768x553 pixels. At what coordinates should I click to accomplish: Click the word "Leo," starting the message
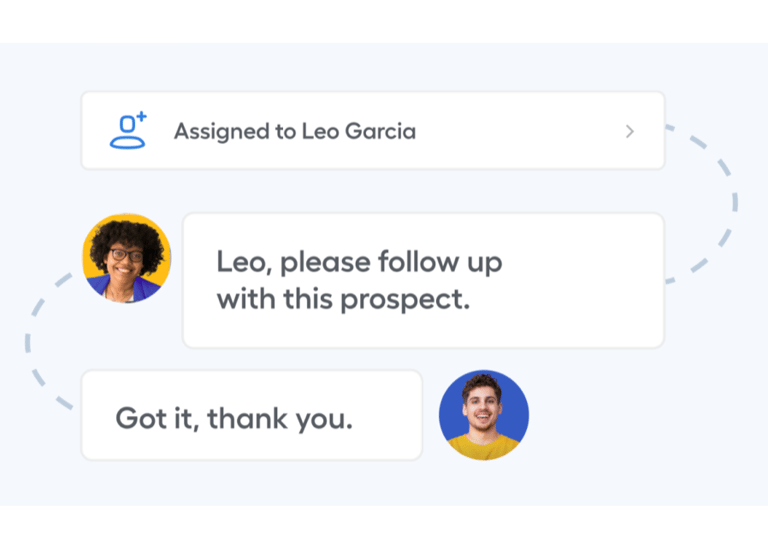[x=243, y=262]
